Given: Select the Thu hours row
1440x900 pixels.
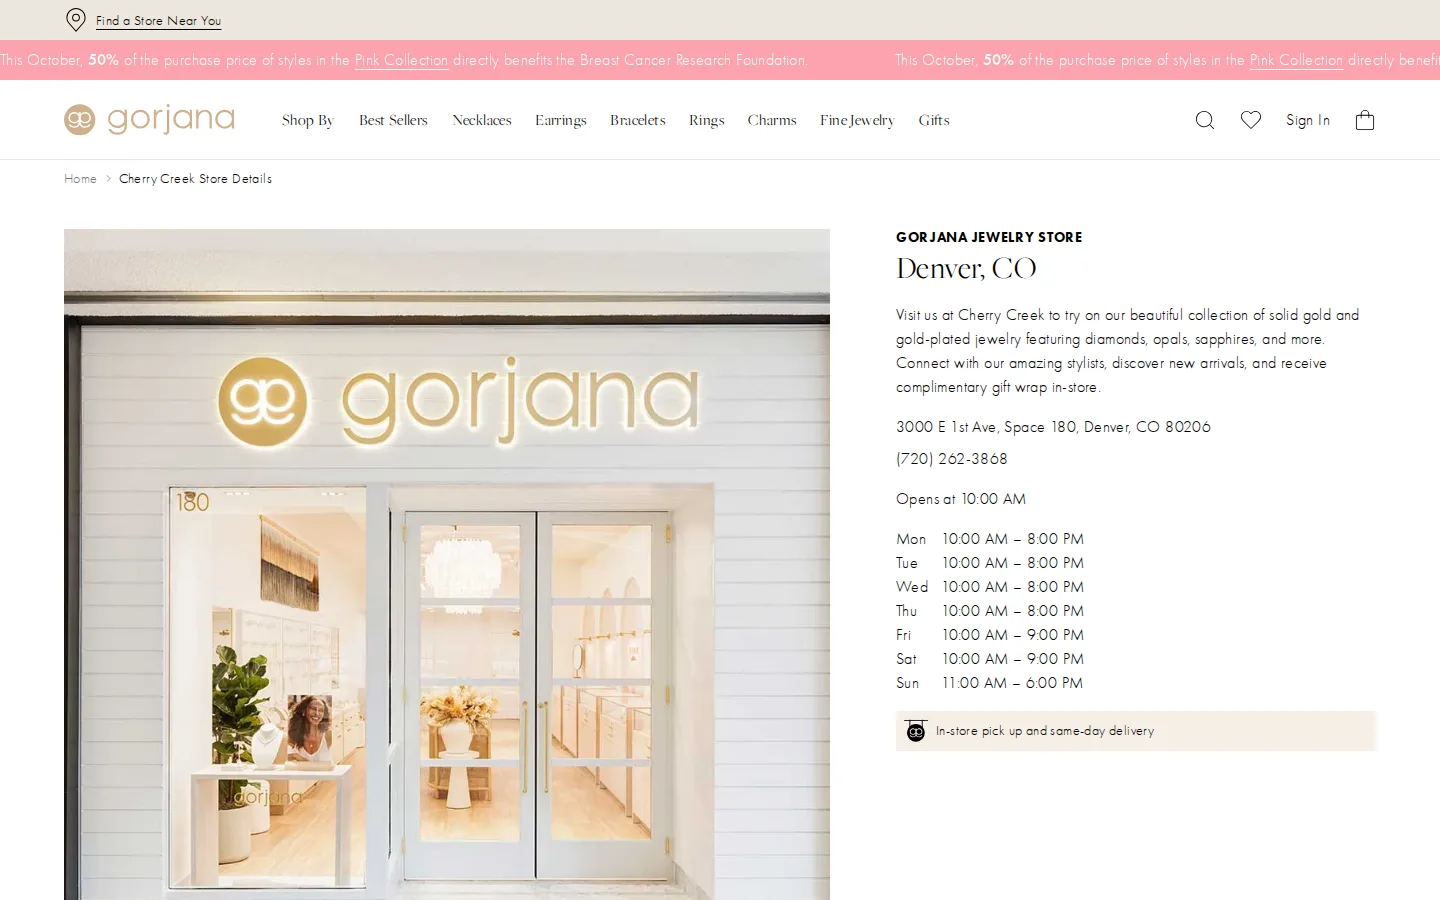Looking at the screenshot, I should [x=990, y=611].
